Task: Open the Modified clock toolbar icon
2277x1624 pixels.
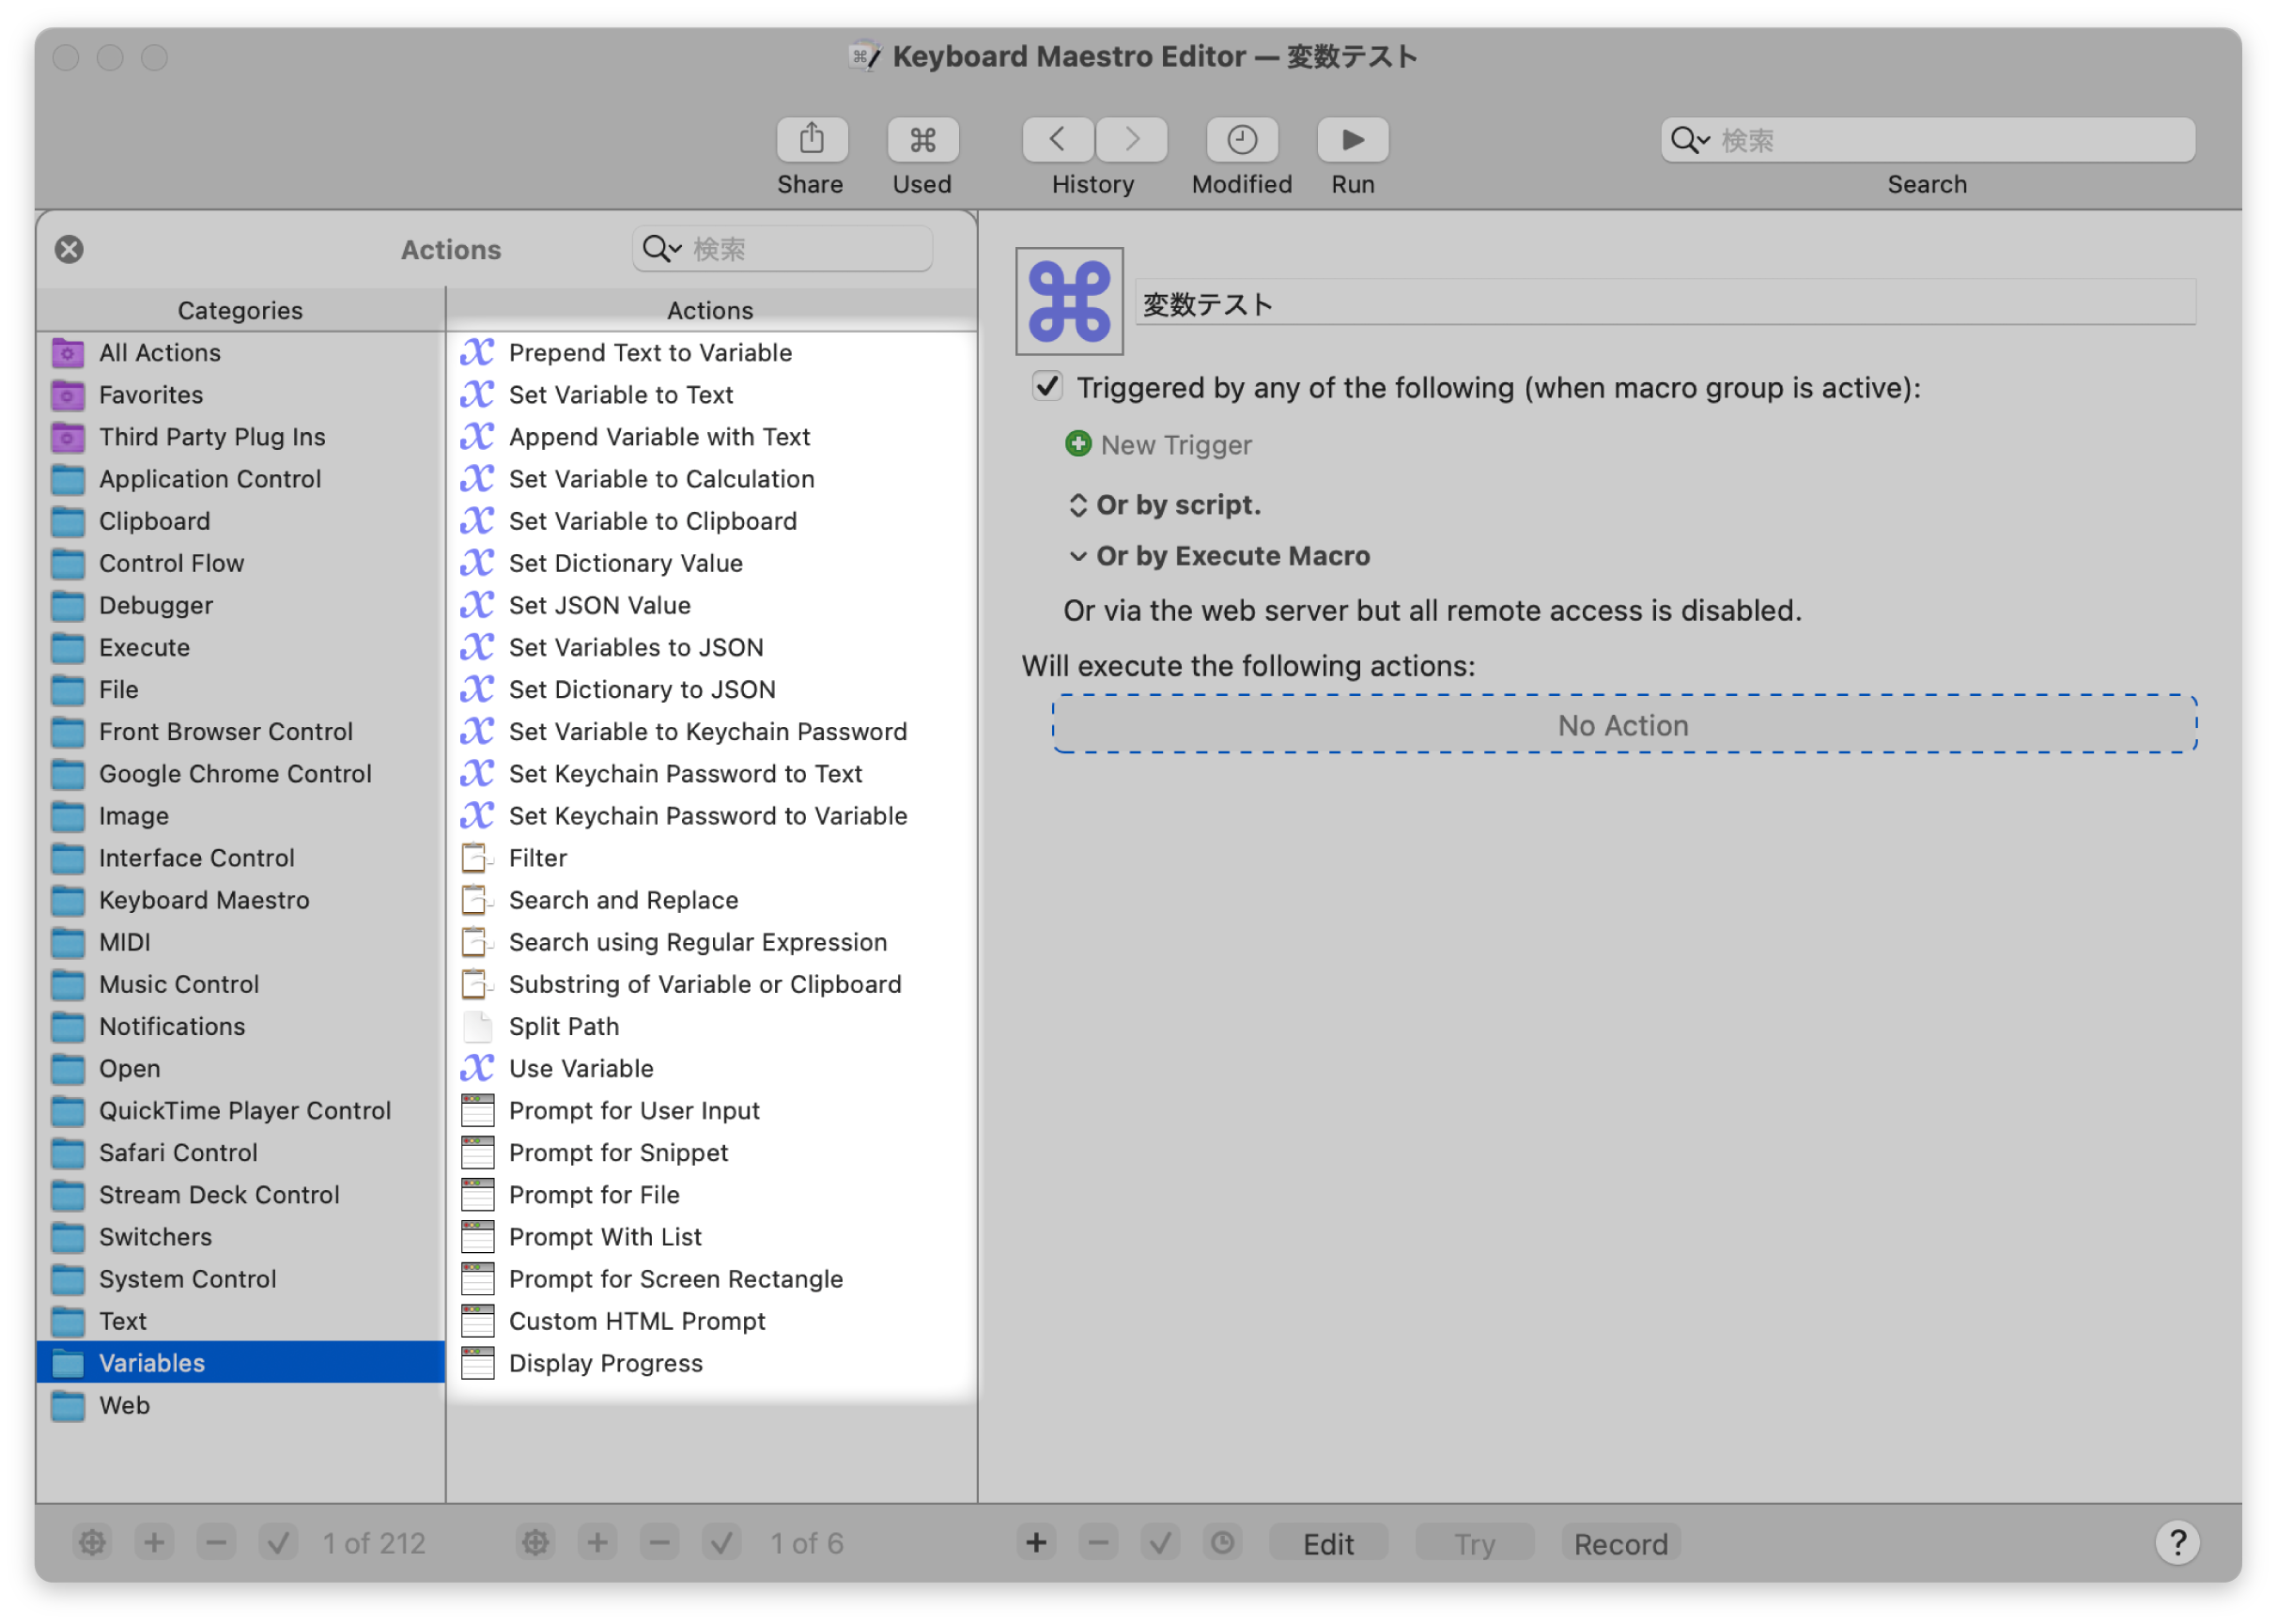Action: pos(1241,139)
